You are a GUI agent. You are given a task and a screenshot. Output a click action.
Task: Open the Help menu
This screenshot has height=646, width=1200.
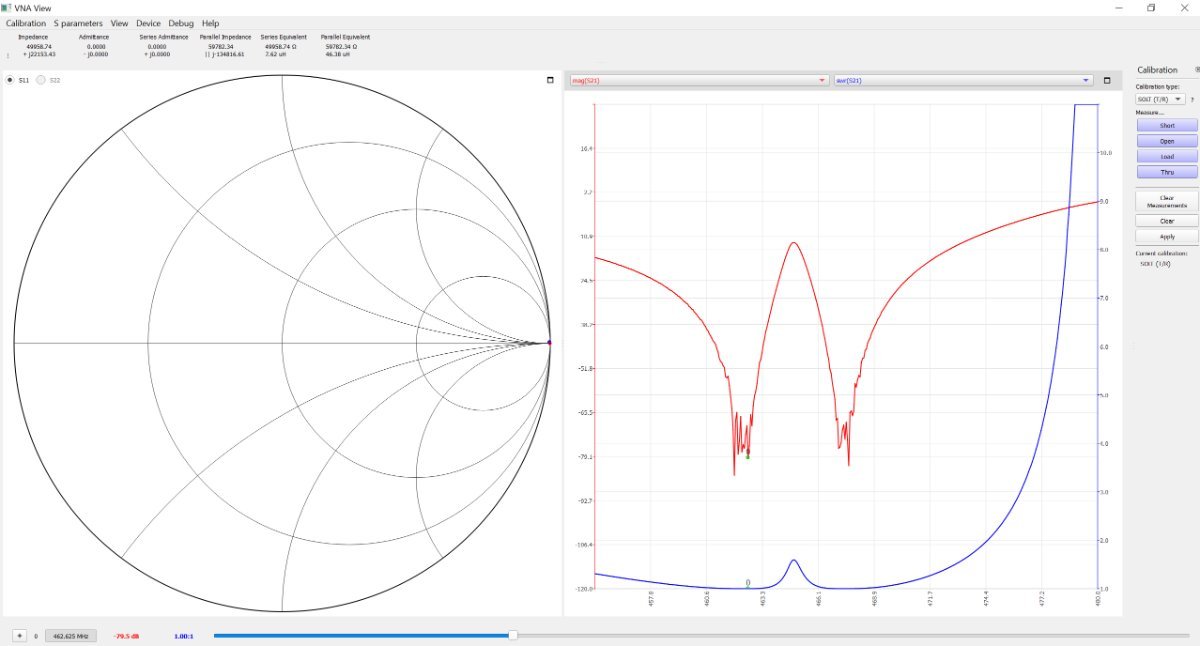coord(210,23)
